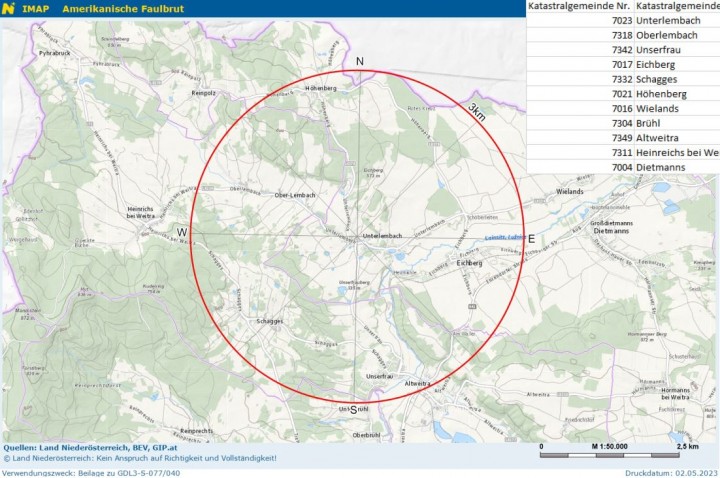Click the Schagges village label on map

click(270, 321)
